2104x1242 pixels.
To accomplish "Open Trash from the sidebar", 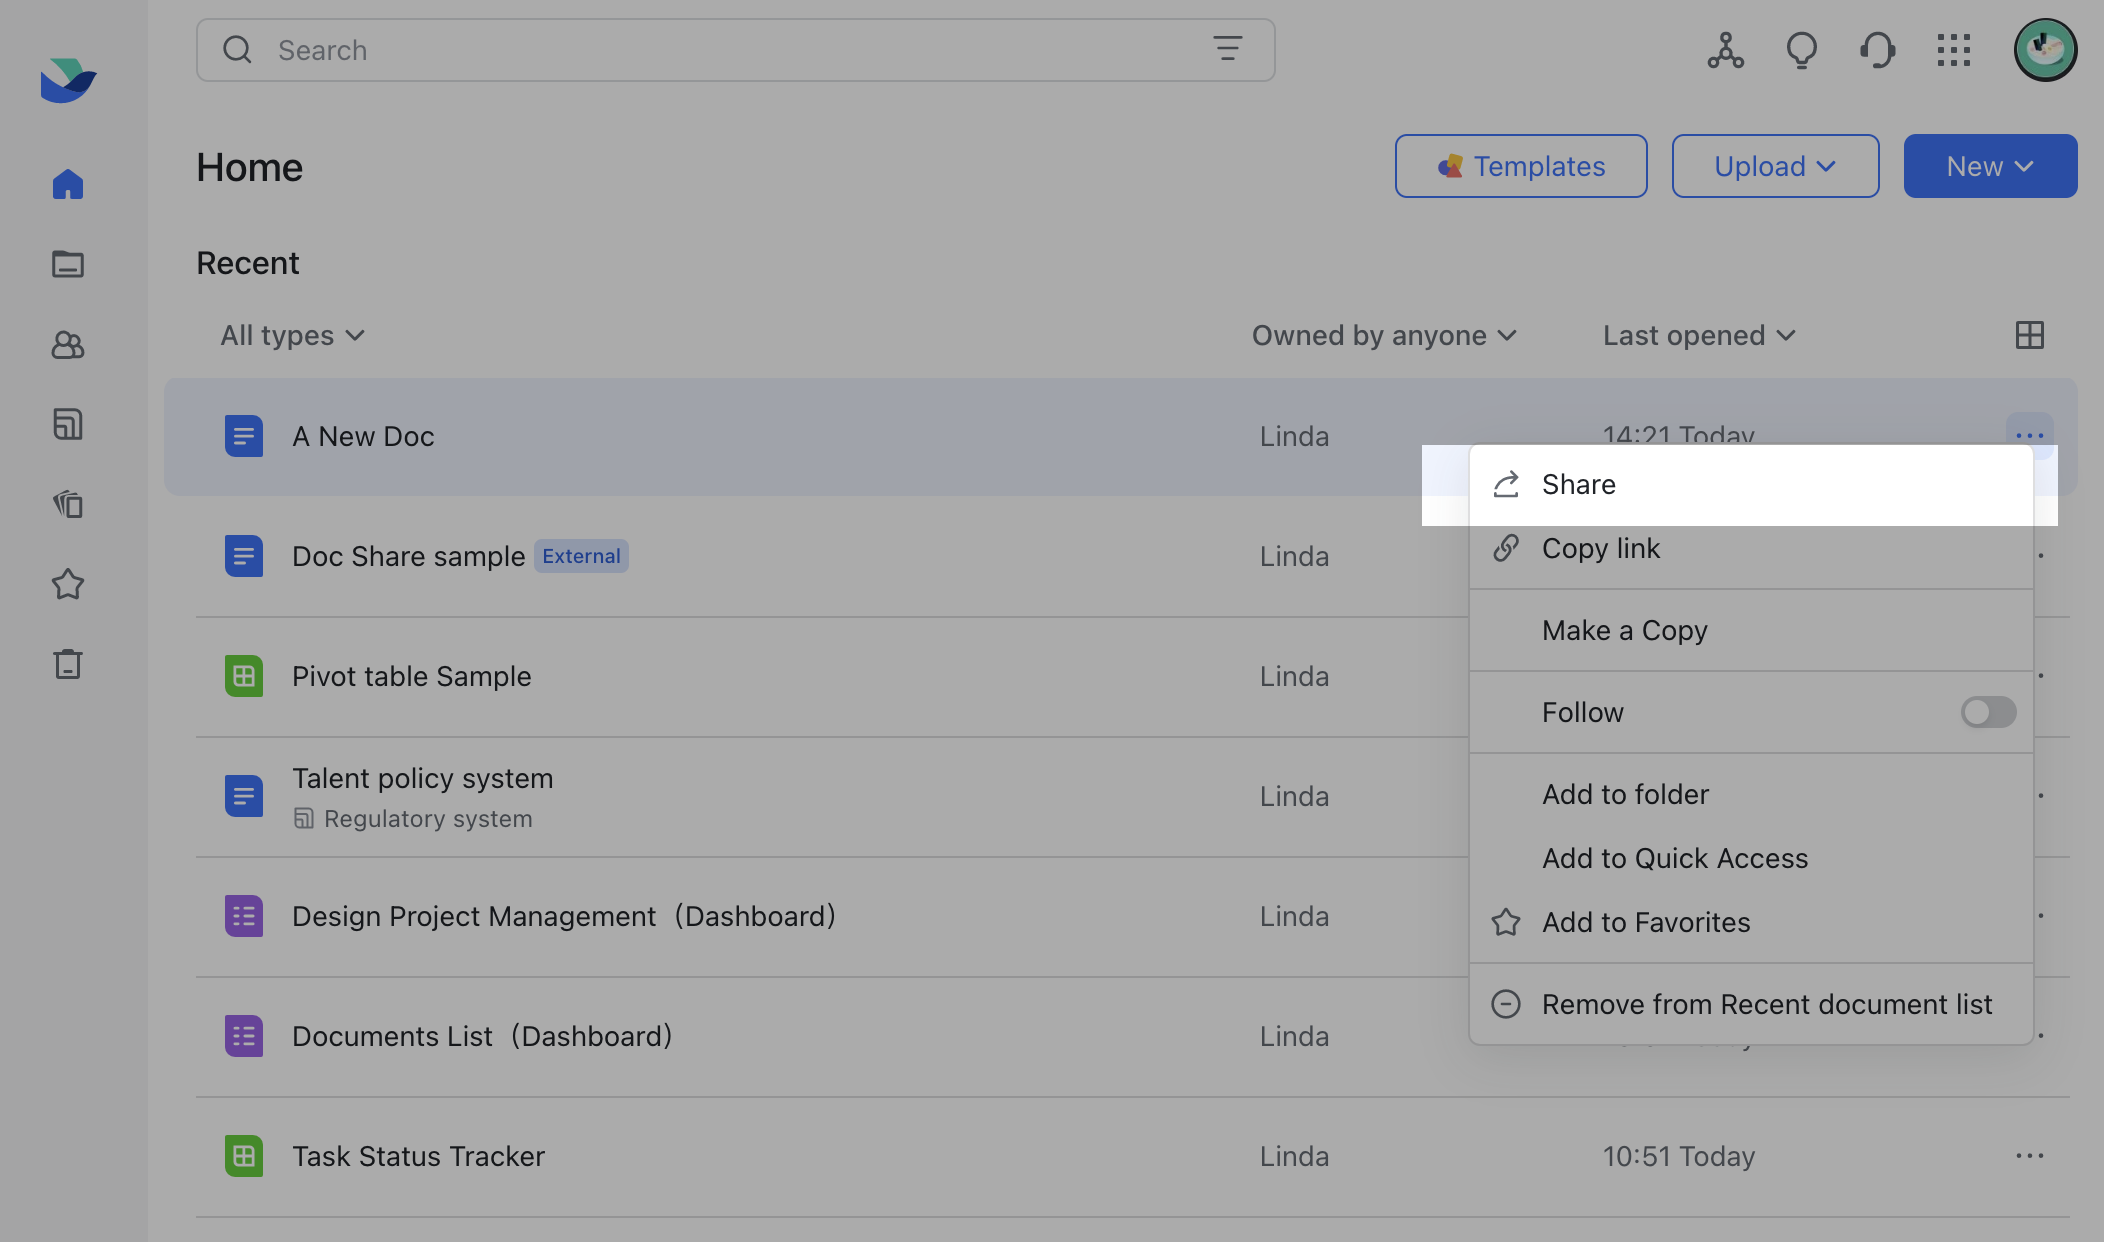I will coord(67,663).
